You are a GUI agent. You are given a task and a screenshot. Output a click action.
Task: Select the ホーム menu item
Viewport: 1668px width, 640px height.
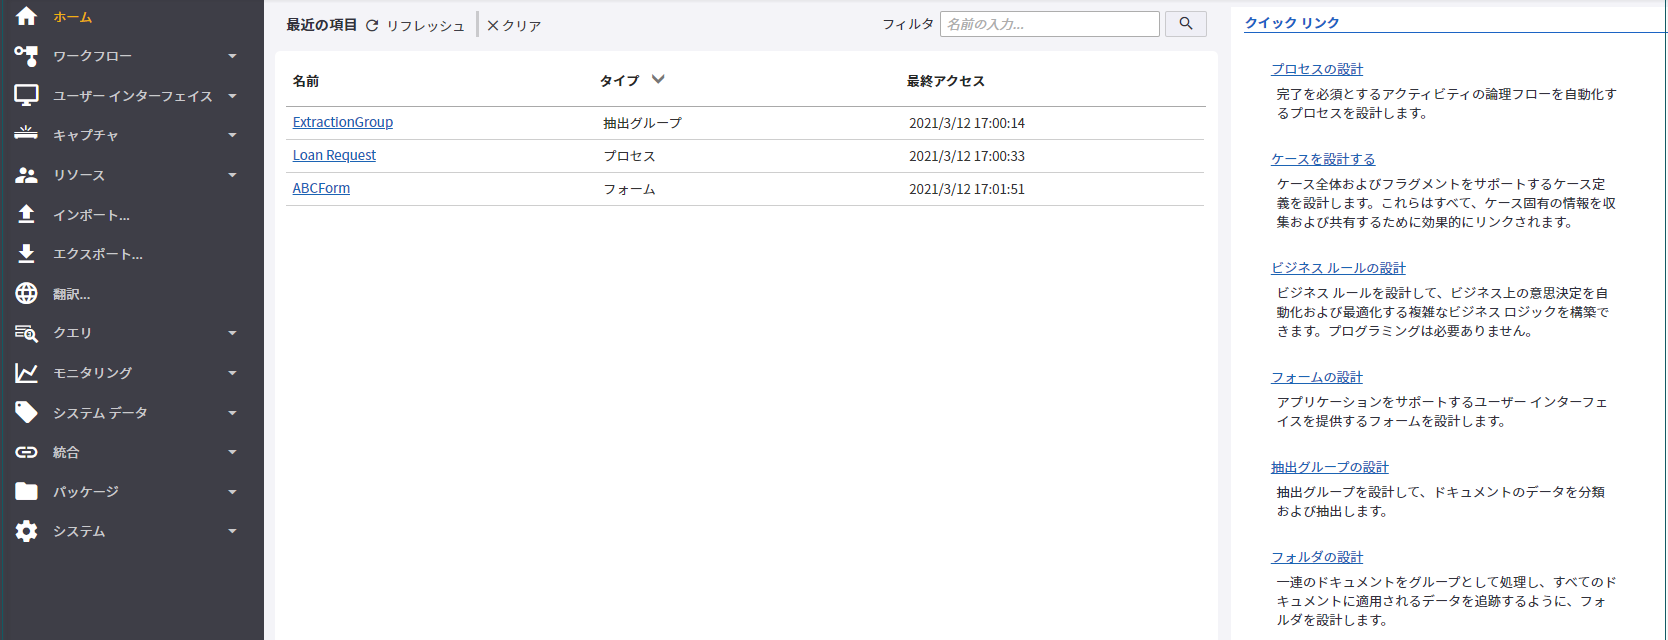(73, 17)
